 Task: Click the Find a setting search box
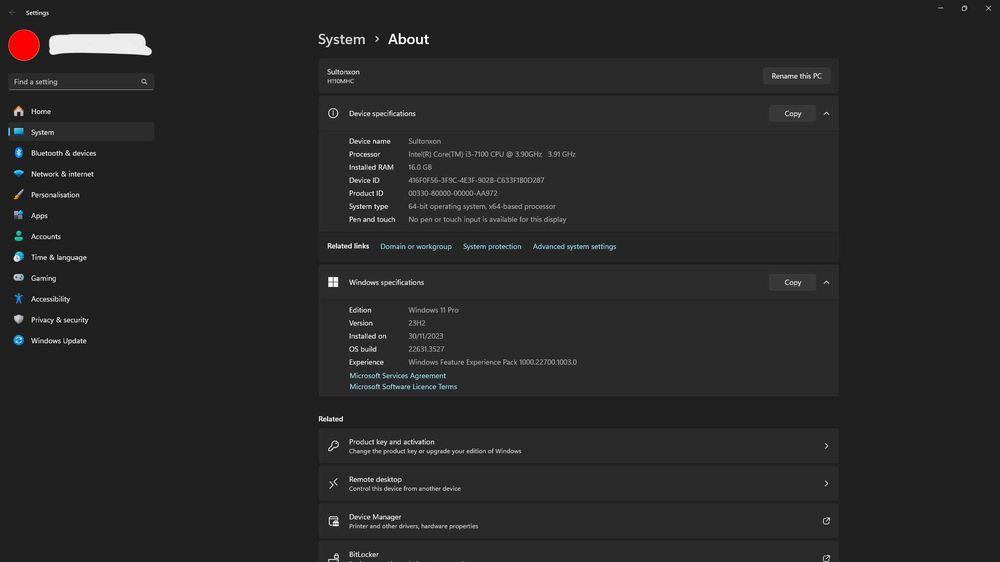pyautogui.click(x=75, y=82)
